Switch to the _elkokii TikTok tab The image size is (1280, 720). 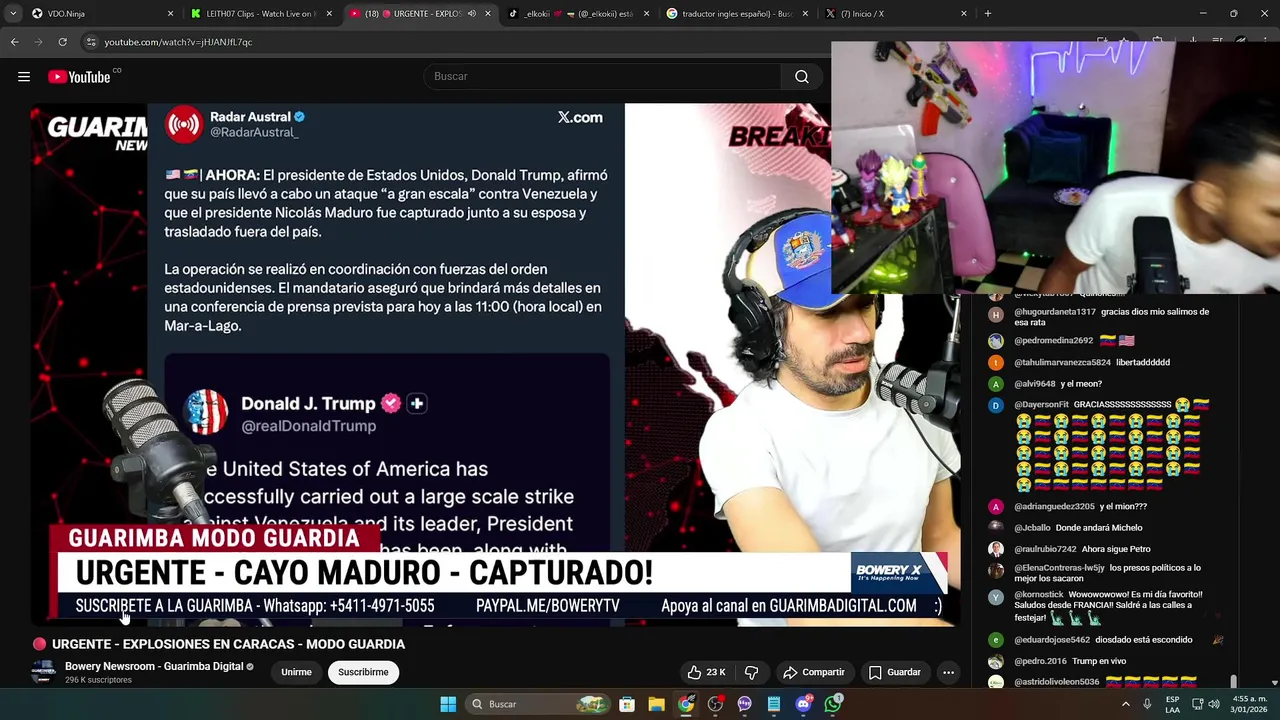578,14
